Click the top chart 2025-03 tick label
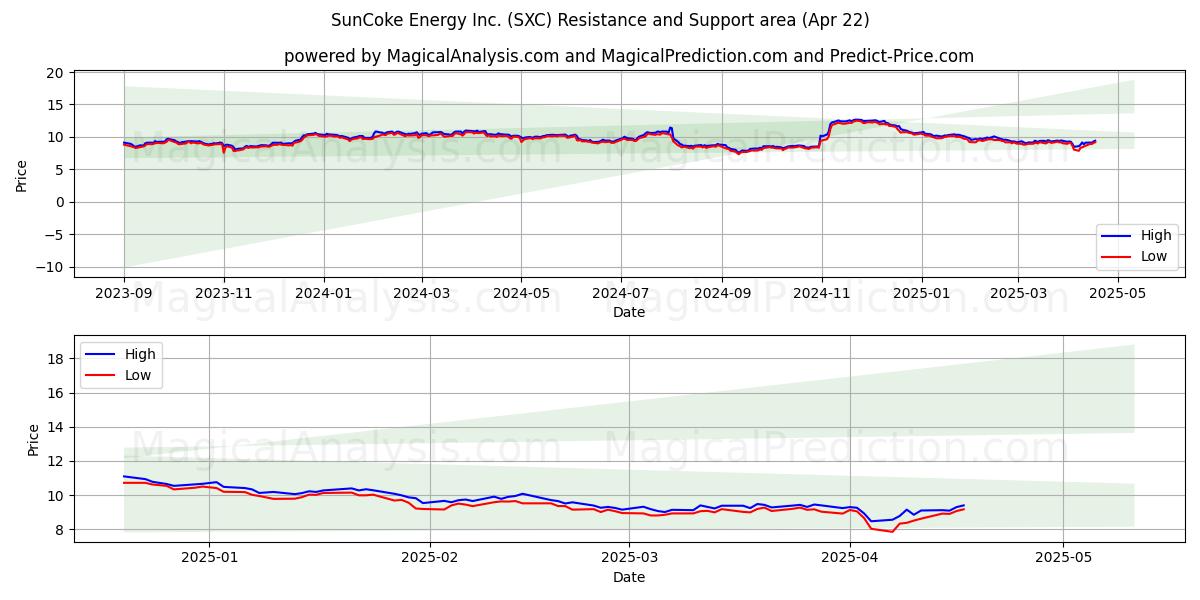Screen dimensions: 1200x600 tap(1017, 293)
